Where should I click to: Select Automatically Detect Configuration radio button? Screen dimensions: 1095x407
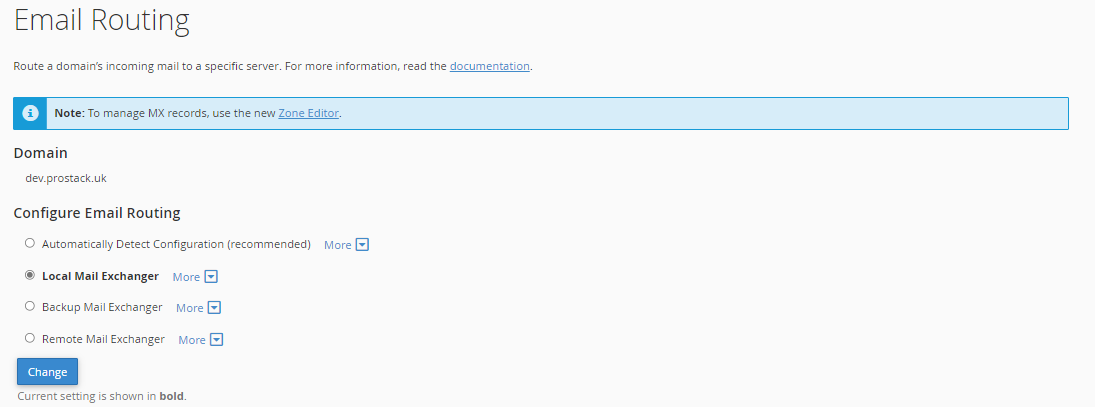pos(29,243)
